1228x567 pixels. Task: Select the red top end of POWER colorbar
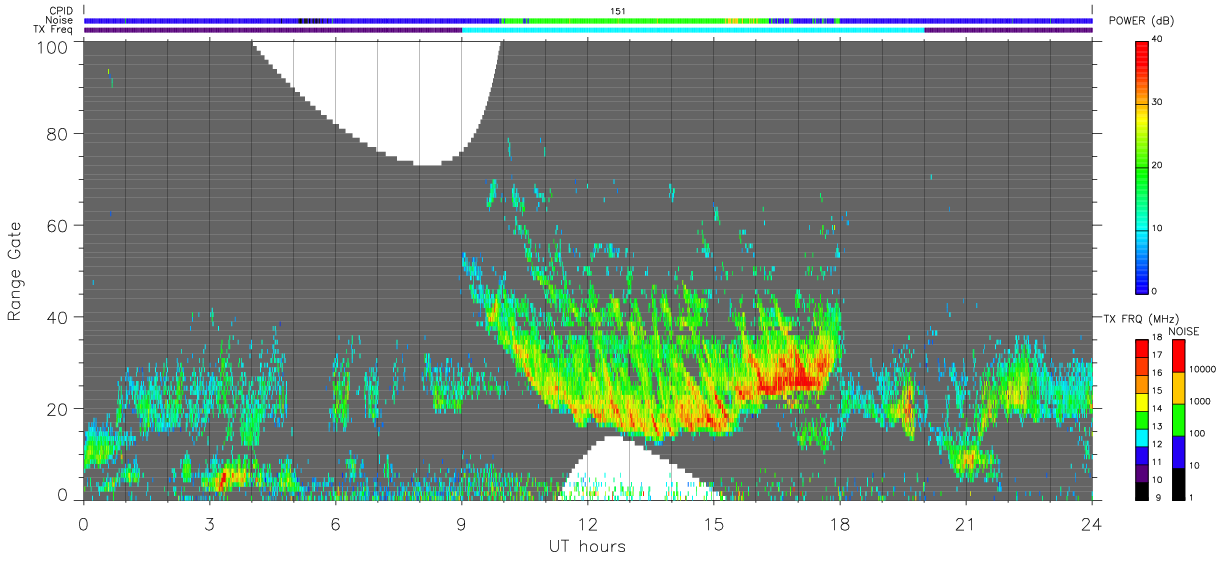pos(1143,55)
